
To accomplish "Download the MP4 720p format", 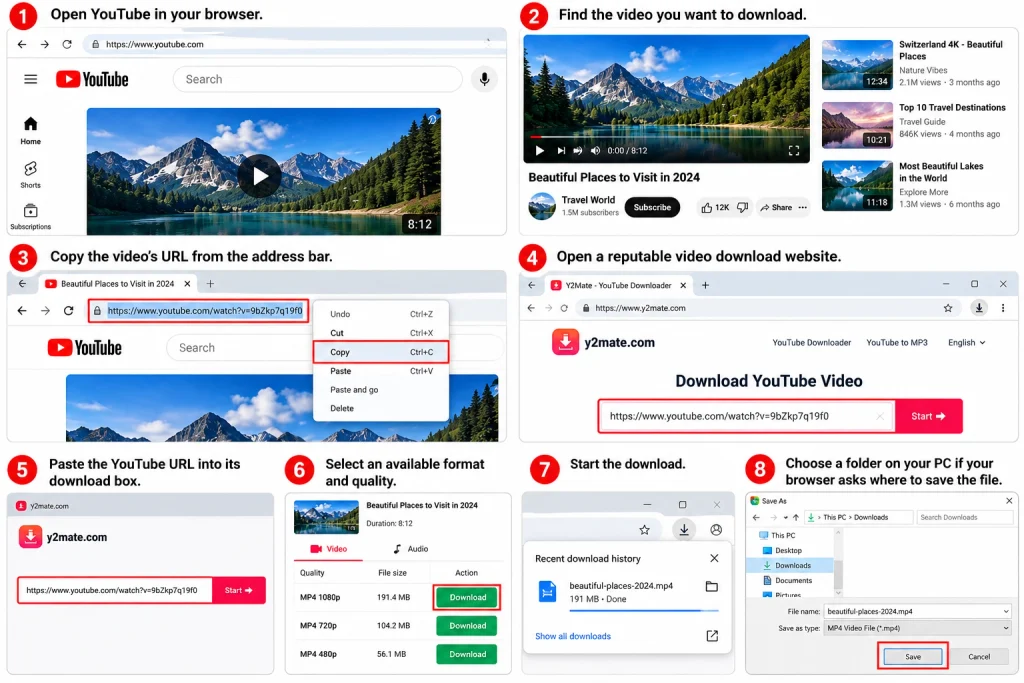I will click(468, 626).
